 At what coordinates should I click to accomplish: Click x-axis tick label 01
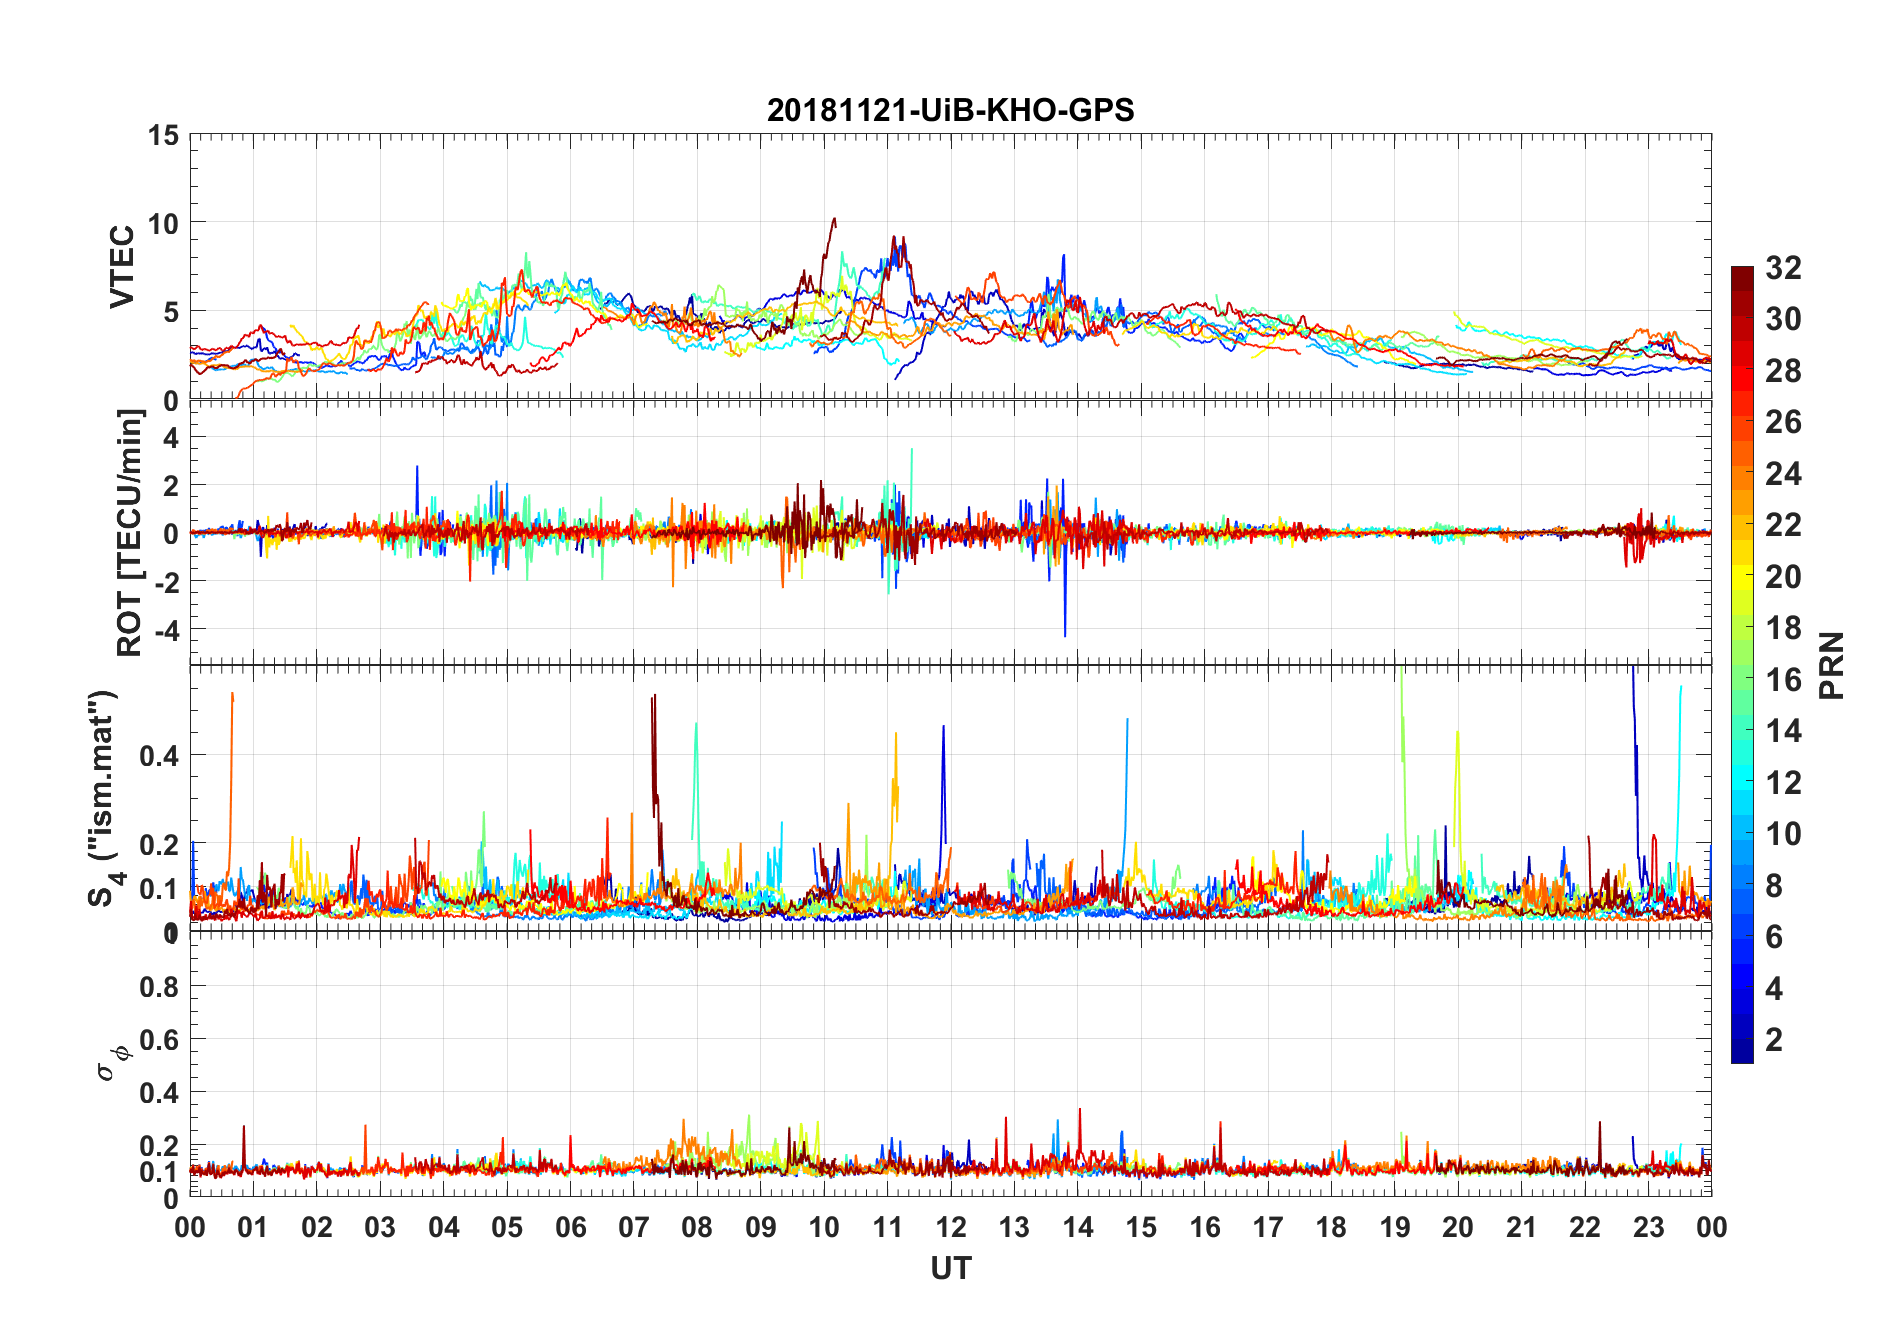[254, 1227]
